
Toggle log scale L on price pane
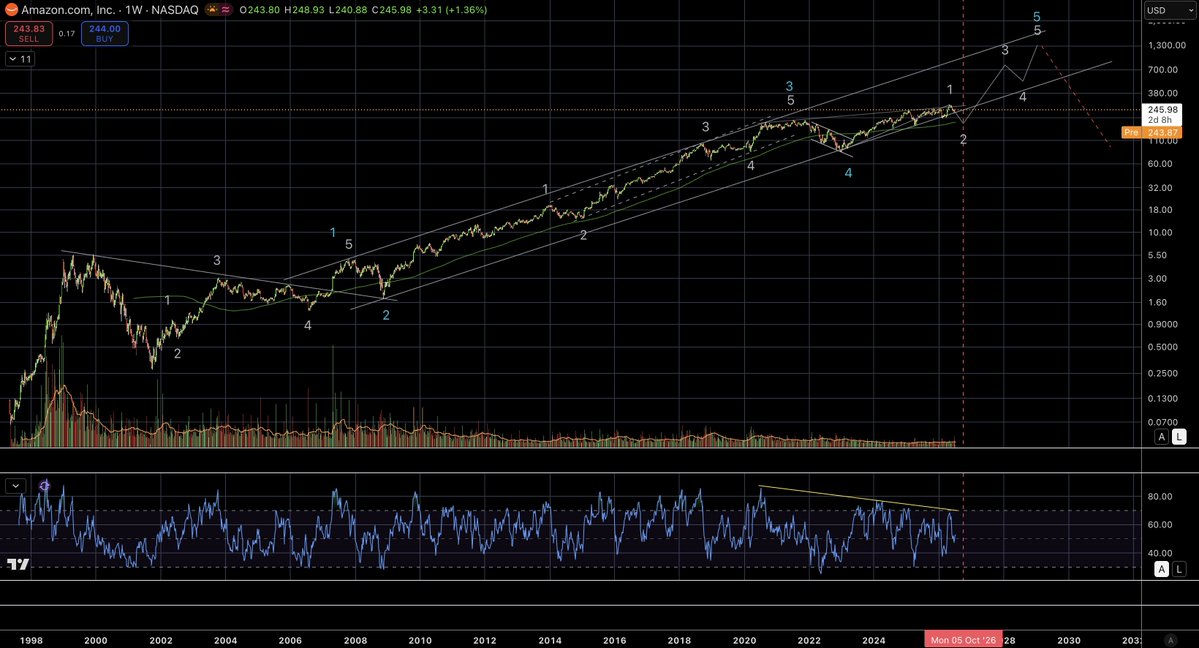click(x=1179, y=437)
